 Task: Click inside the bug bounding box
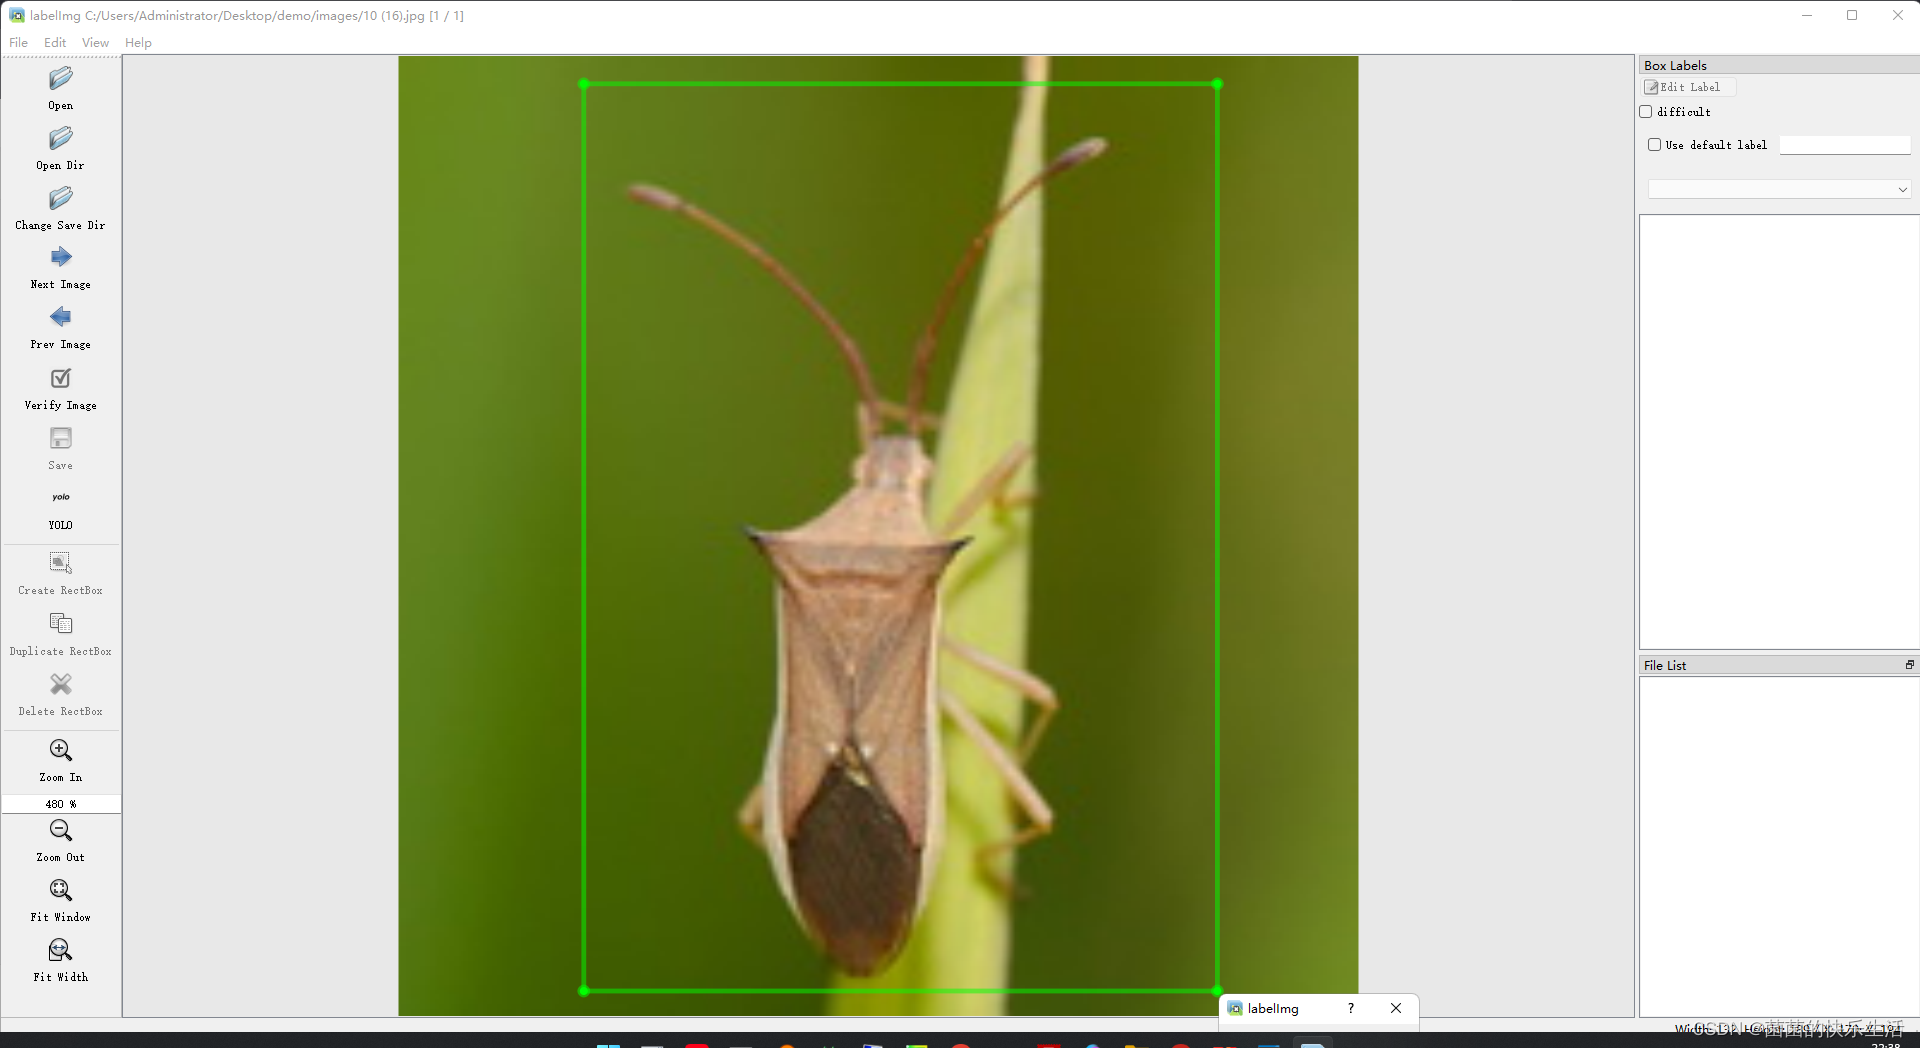point(900,537)
